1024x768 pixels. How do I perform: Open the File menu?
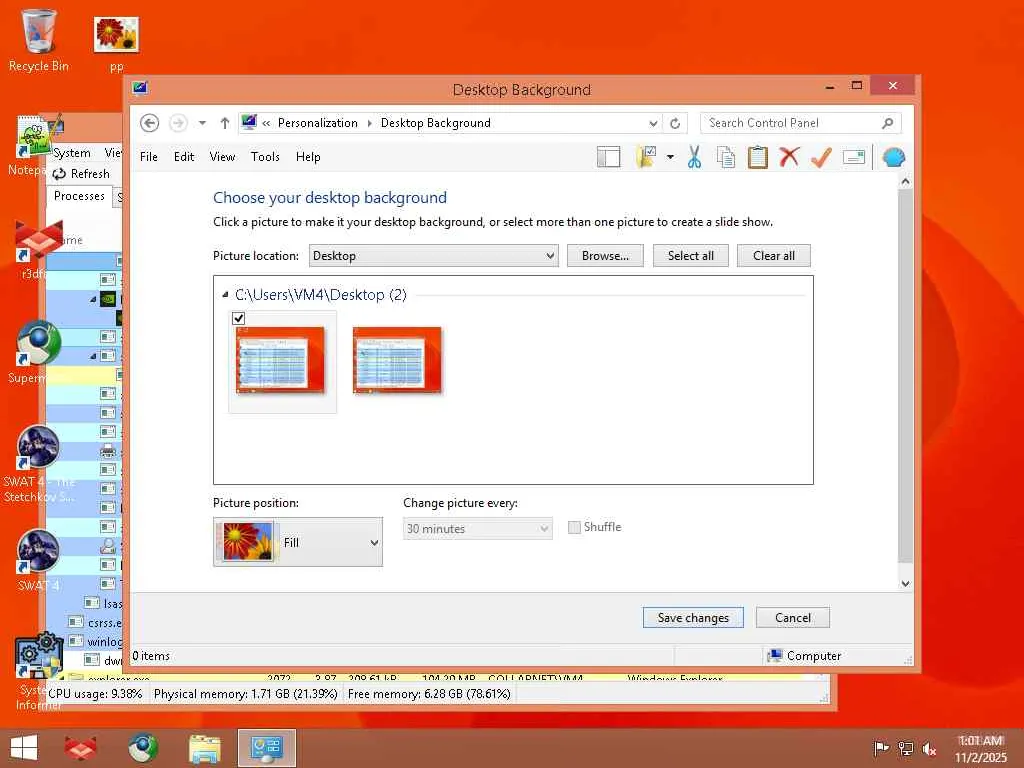[149, 157]
